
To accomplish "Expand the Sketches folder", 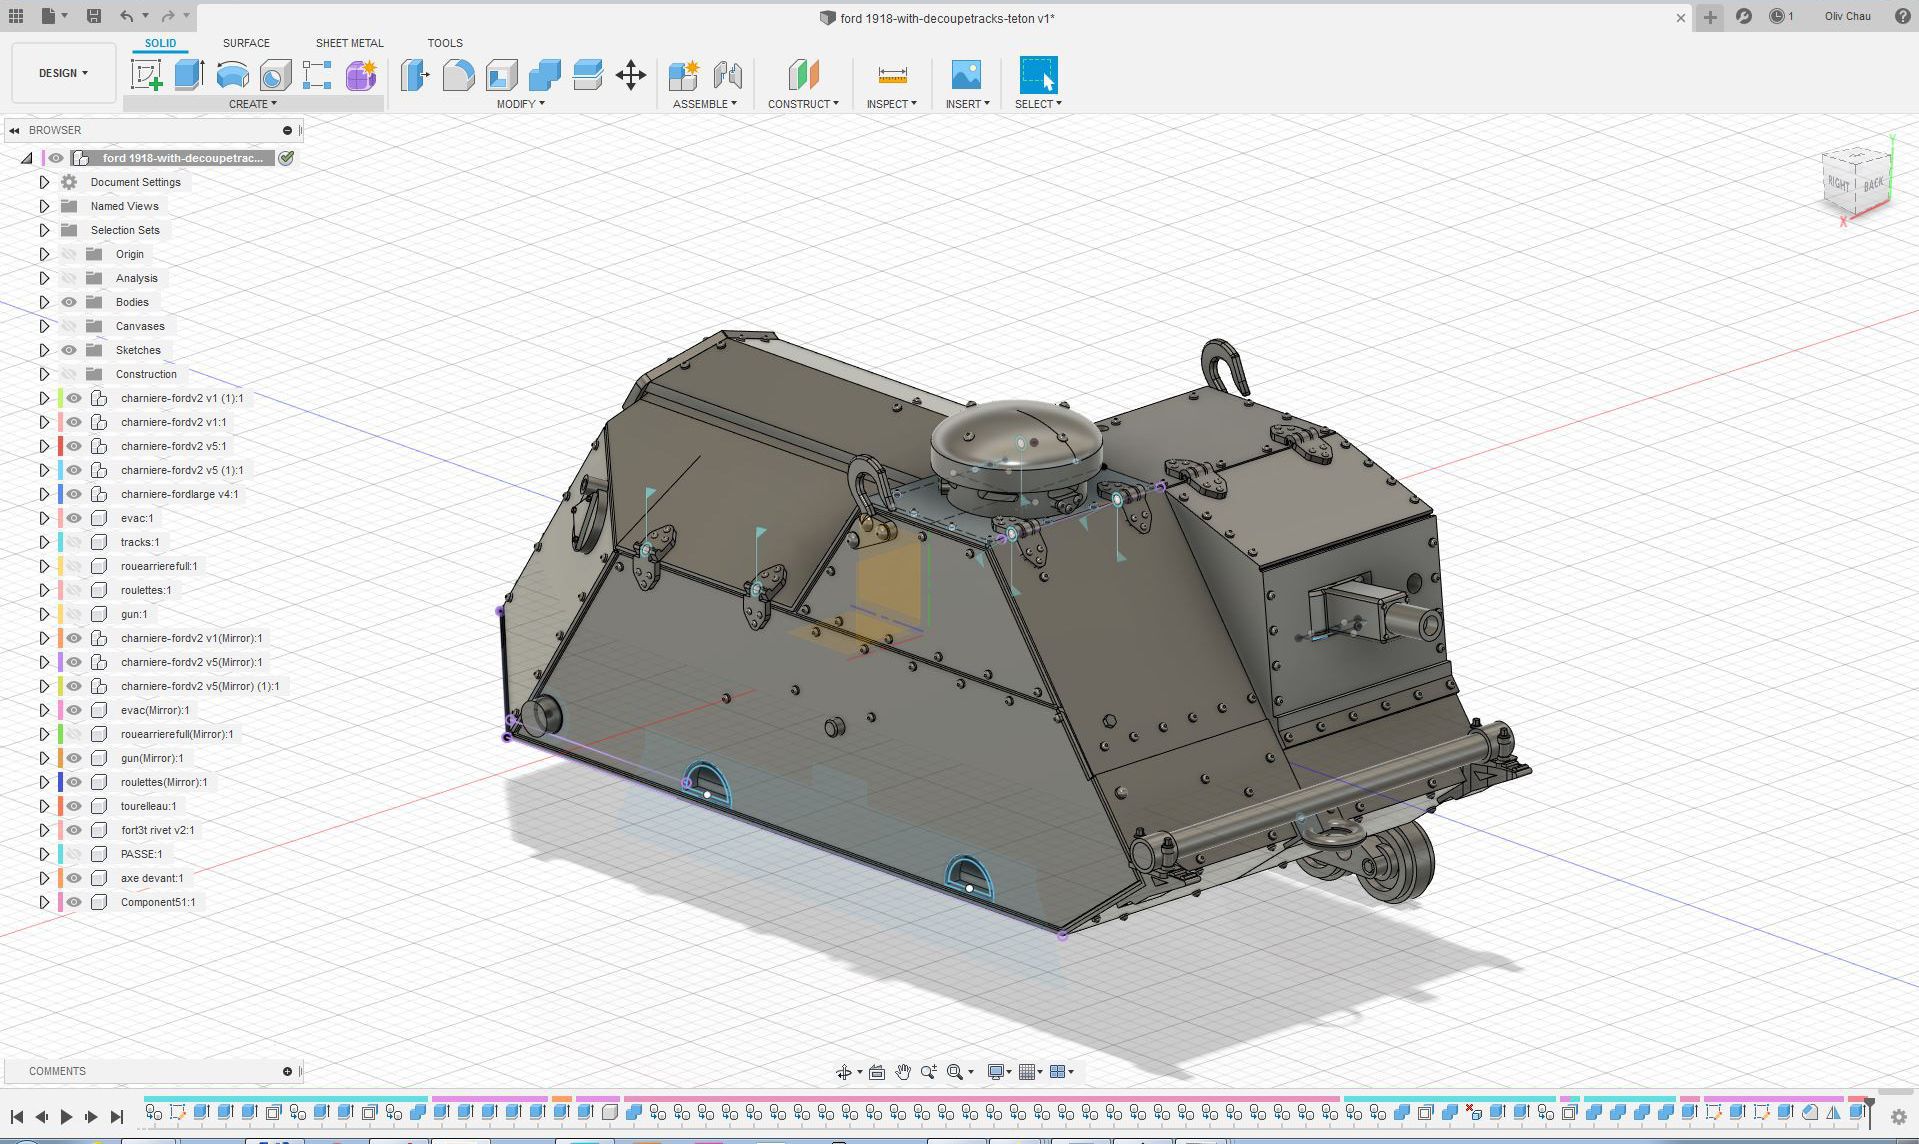I will pyautogui.click(x=44, y=350).
